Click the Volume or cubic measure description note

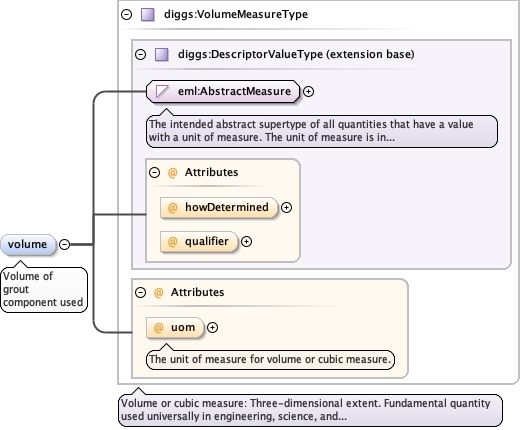click(310, 410)
